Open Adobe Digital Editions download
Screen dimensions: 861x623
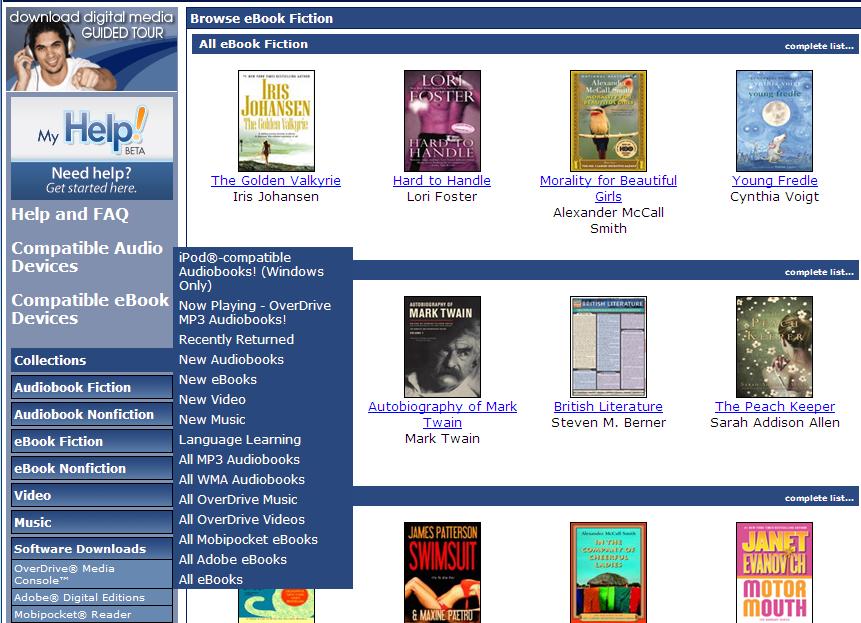point(92,597)
